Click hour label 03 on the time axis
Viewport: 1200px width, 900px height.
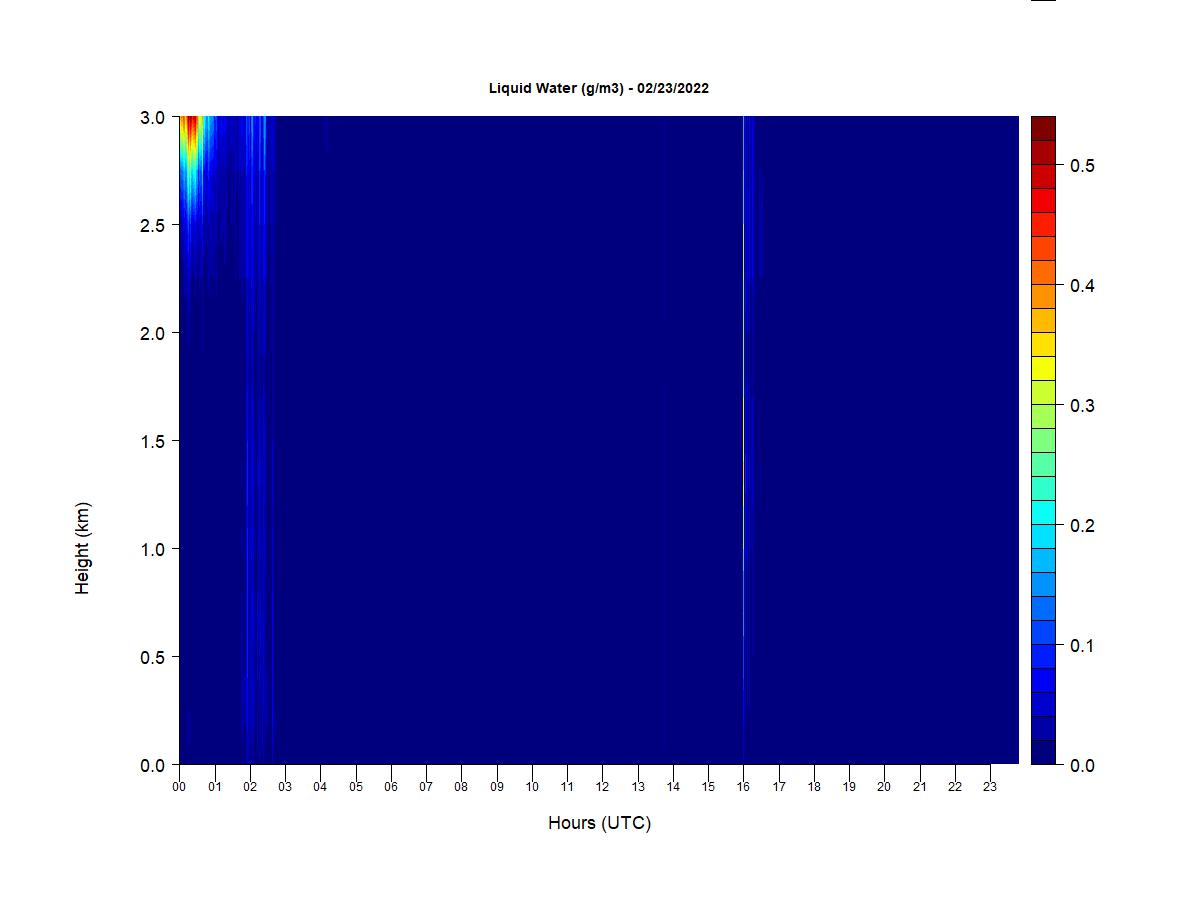[285, 786]
